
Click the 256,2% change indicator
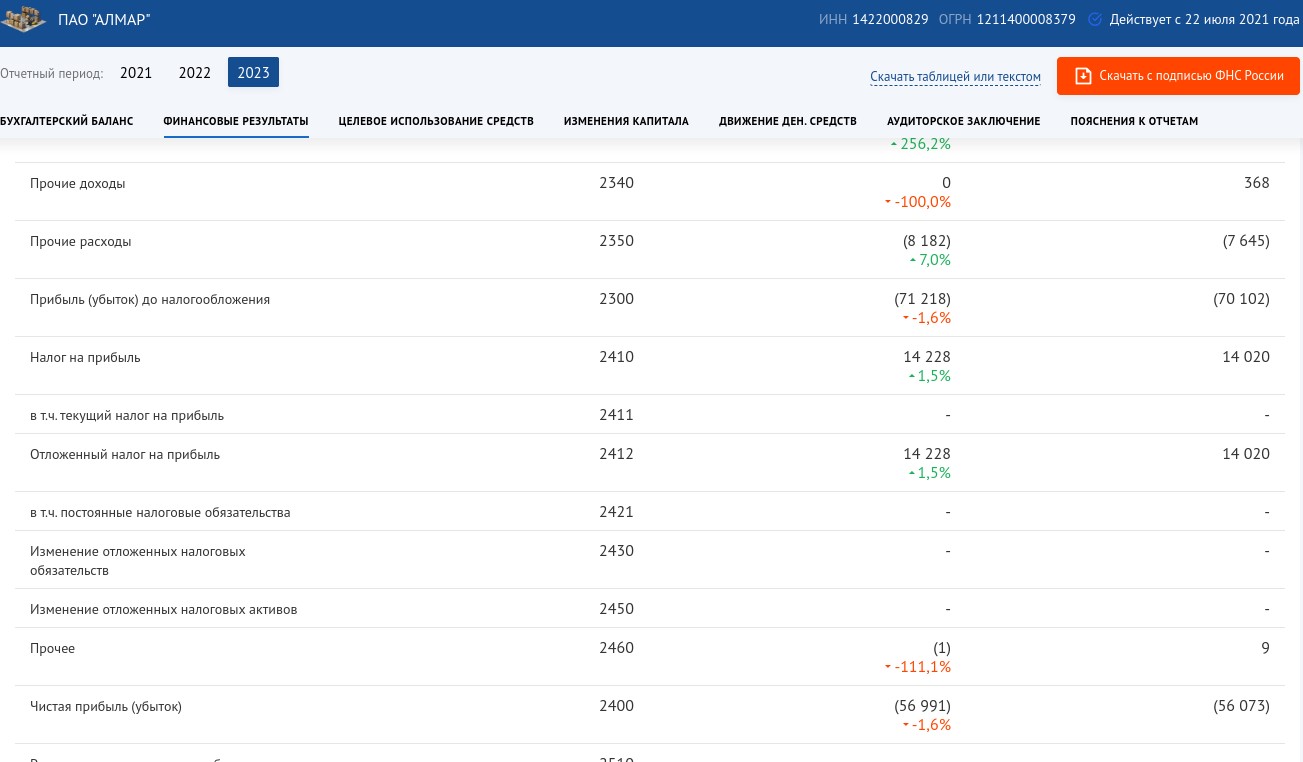[921, 144]
